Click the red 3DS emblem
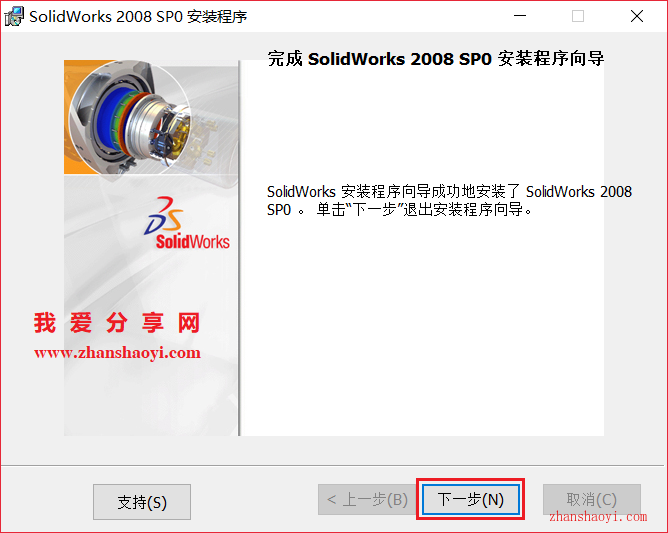This screenshot has width=668, height=533. [163, 215]
